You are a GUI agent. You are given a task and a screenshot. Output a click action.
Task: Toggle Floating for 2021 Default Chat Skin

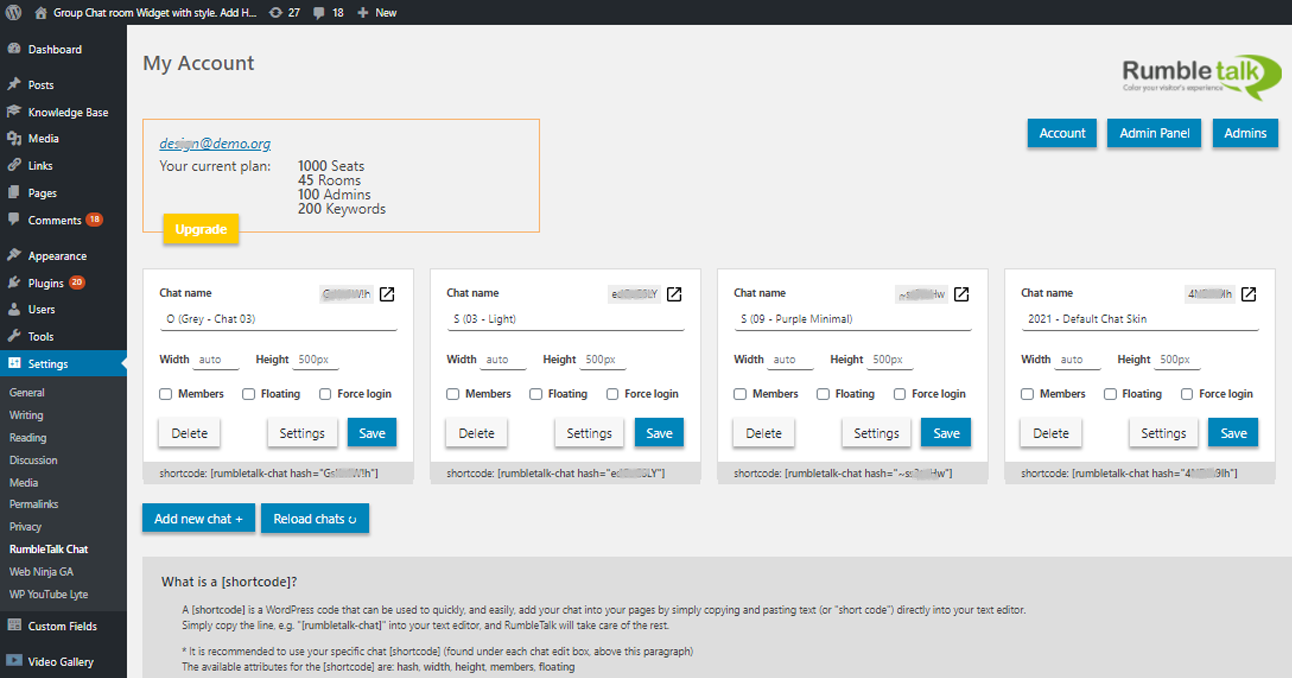point(1110,394)
